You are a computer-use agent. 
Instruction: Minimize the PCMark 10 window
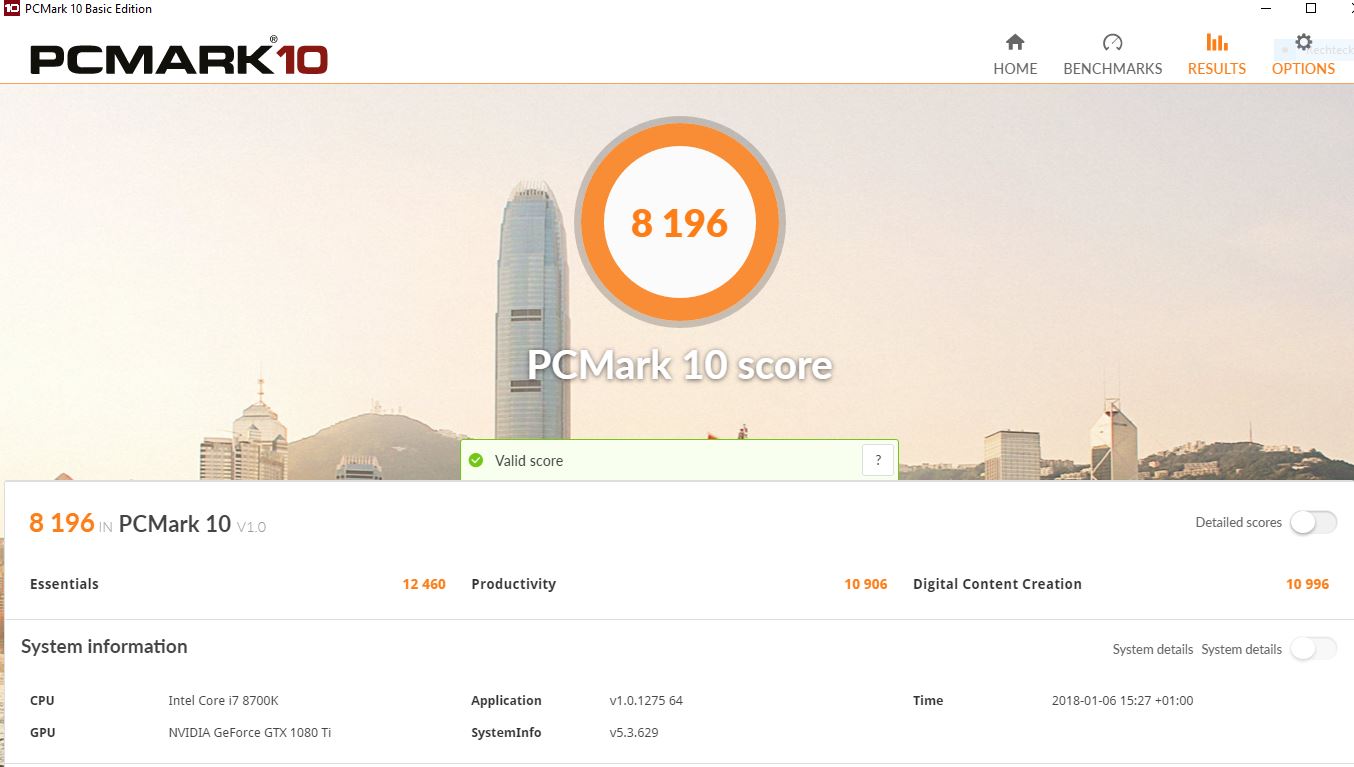point(1265,9)
